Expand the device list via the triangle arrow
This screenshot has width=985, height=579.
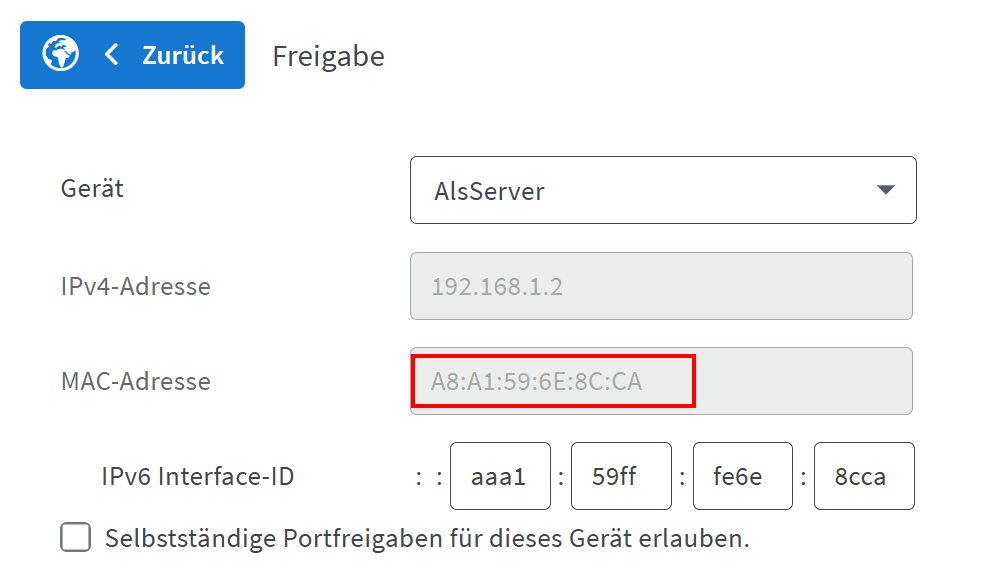tap(886, 190)
